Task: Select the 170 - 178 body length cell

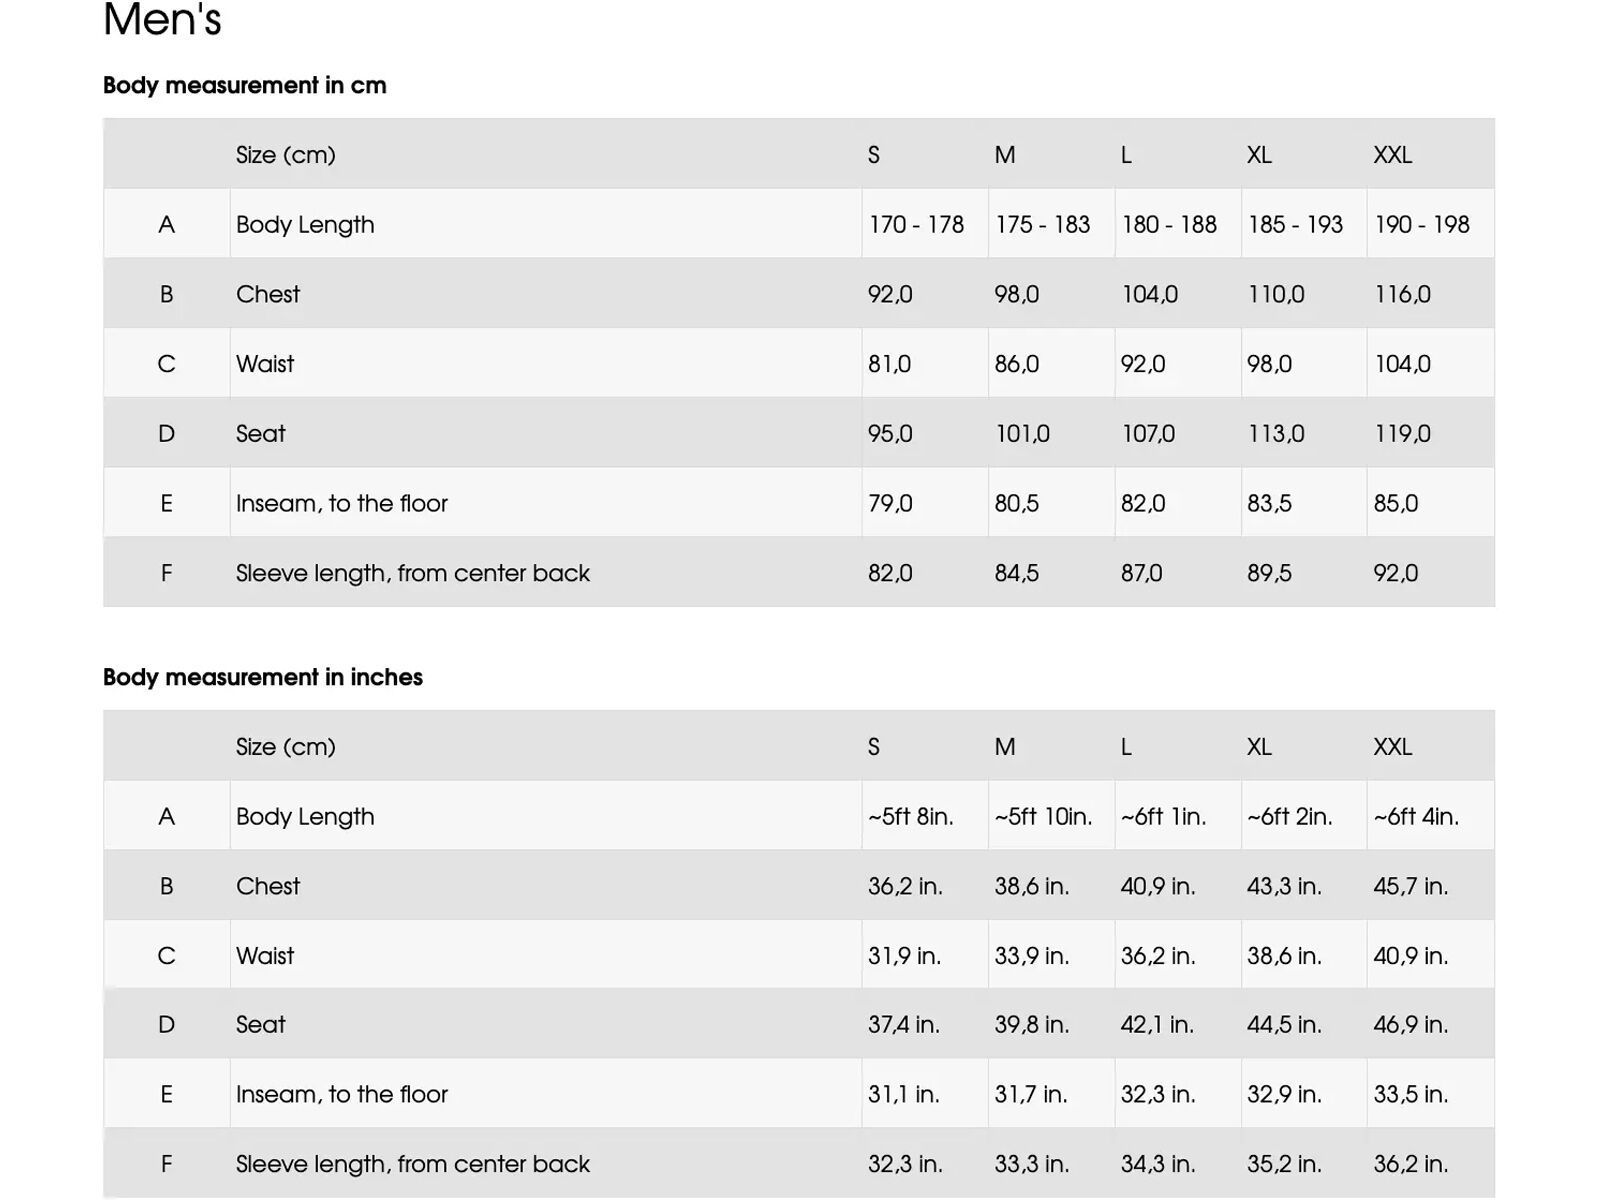Action: [916, 224]
